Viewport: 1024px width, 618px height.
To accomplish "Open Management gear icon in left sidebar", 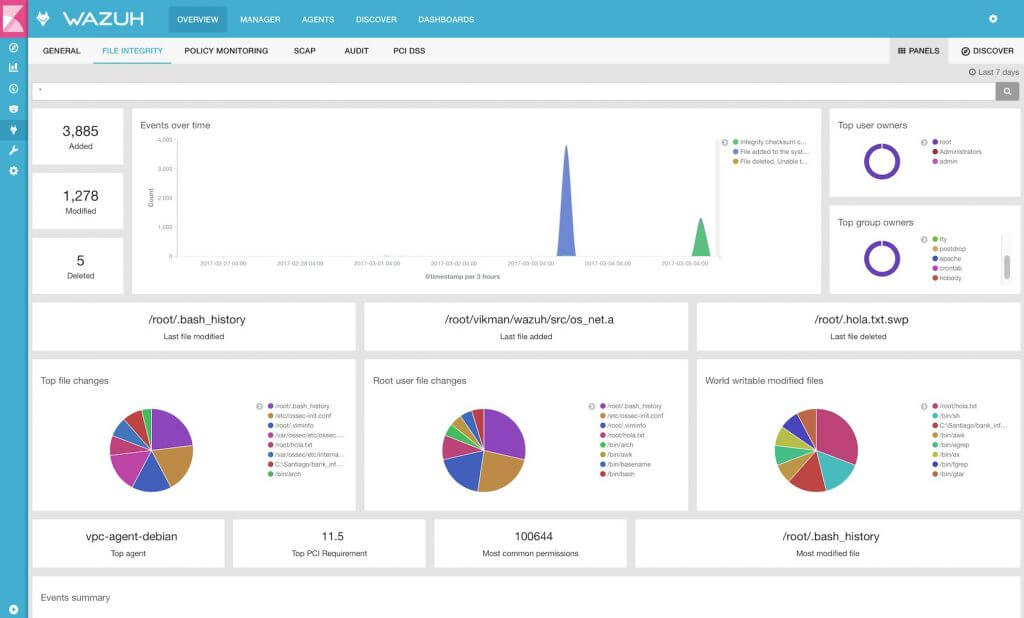I will coord(13,171).
